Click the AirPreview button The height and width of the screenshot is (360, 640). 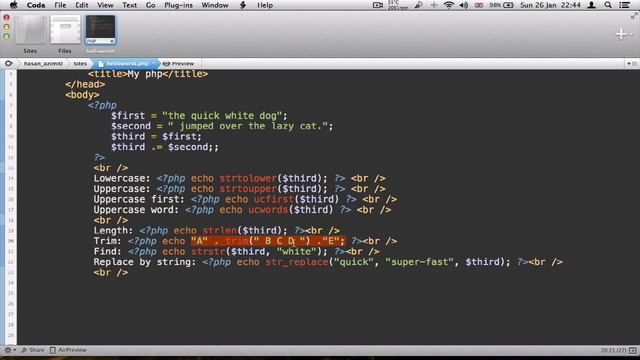[x=68, y=350]
